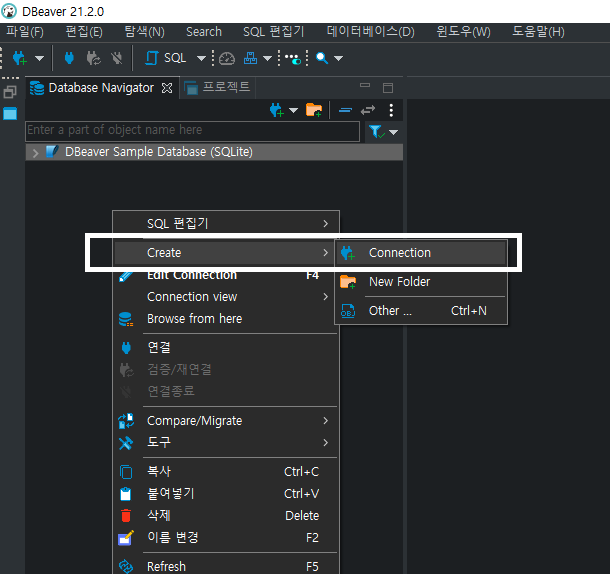This screenshot has width=610, height=574.
Task: Toggle the transaction mode switch icon
Action: [x=293, y=59]
